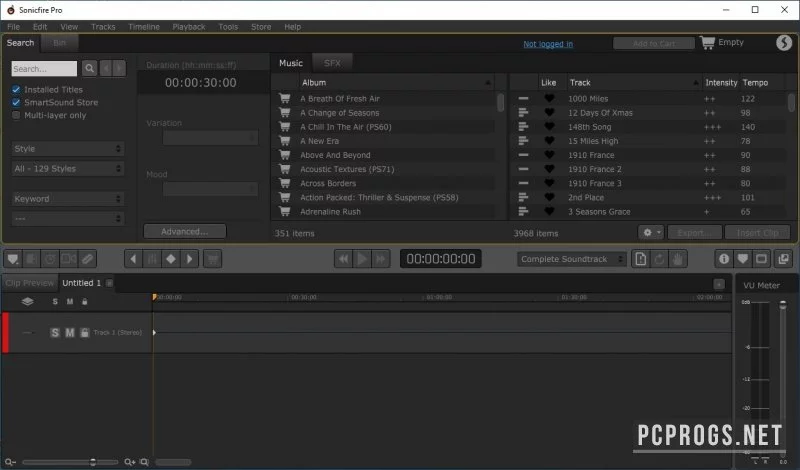Click the SmartSound logo in top right
Viewport: 800px width, 470px height.
[x=784, y=43]
